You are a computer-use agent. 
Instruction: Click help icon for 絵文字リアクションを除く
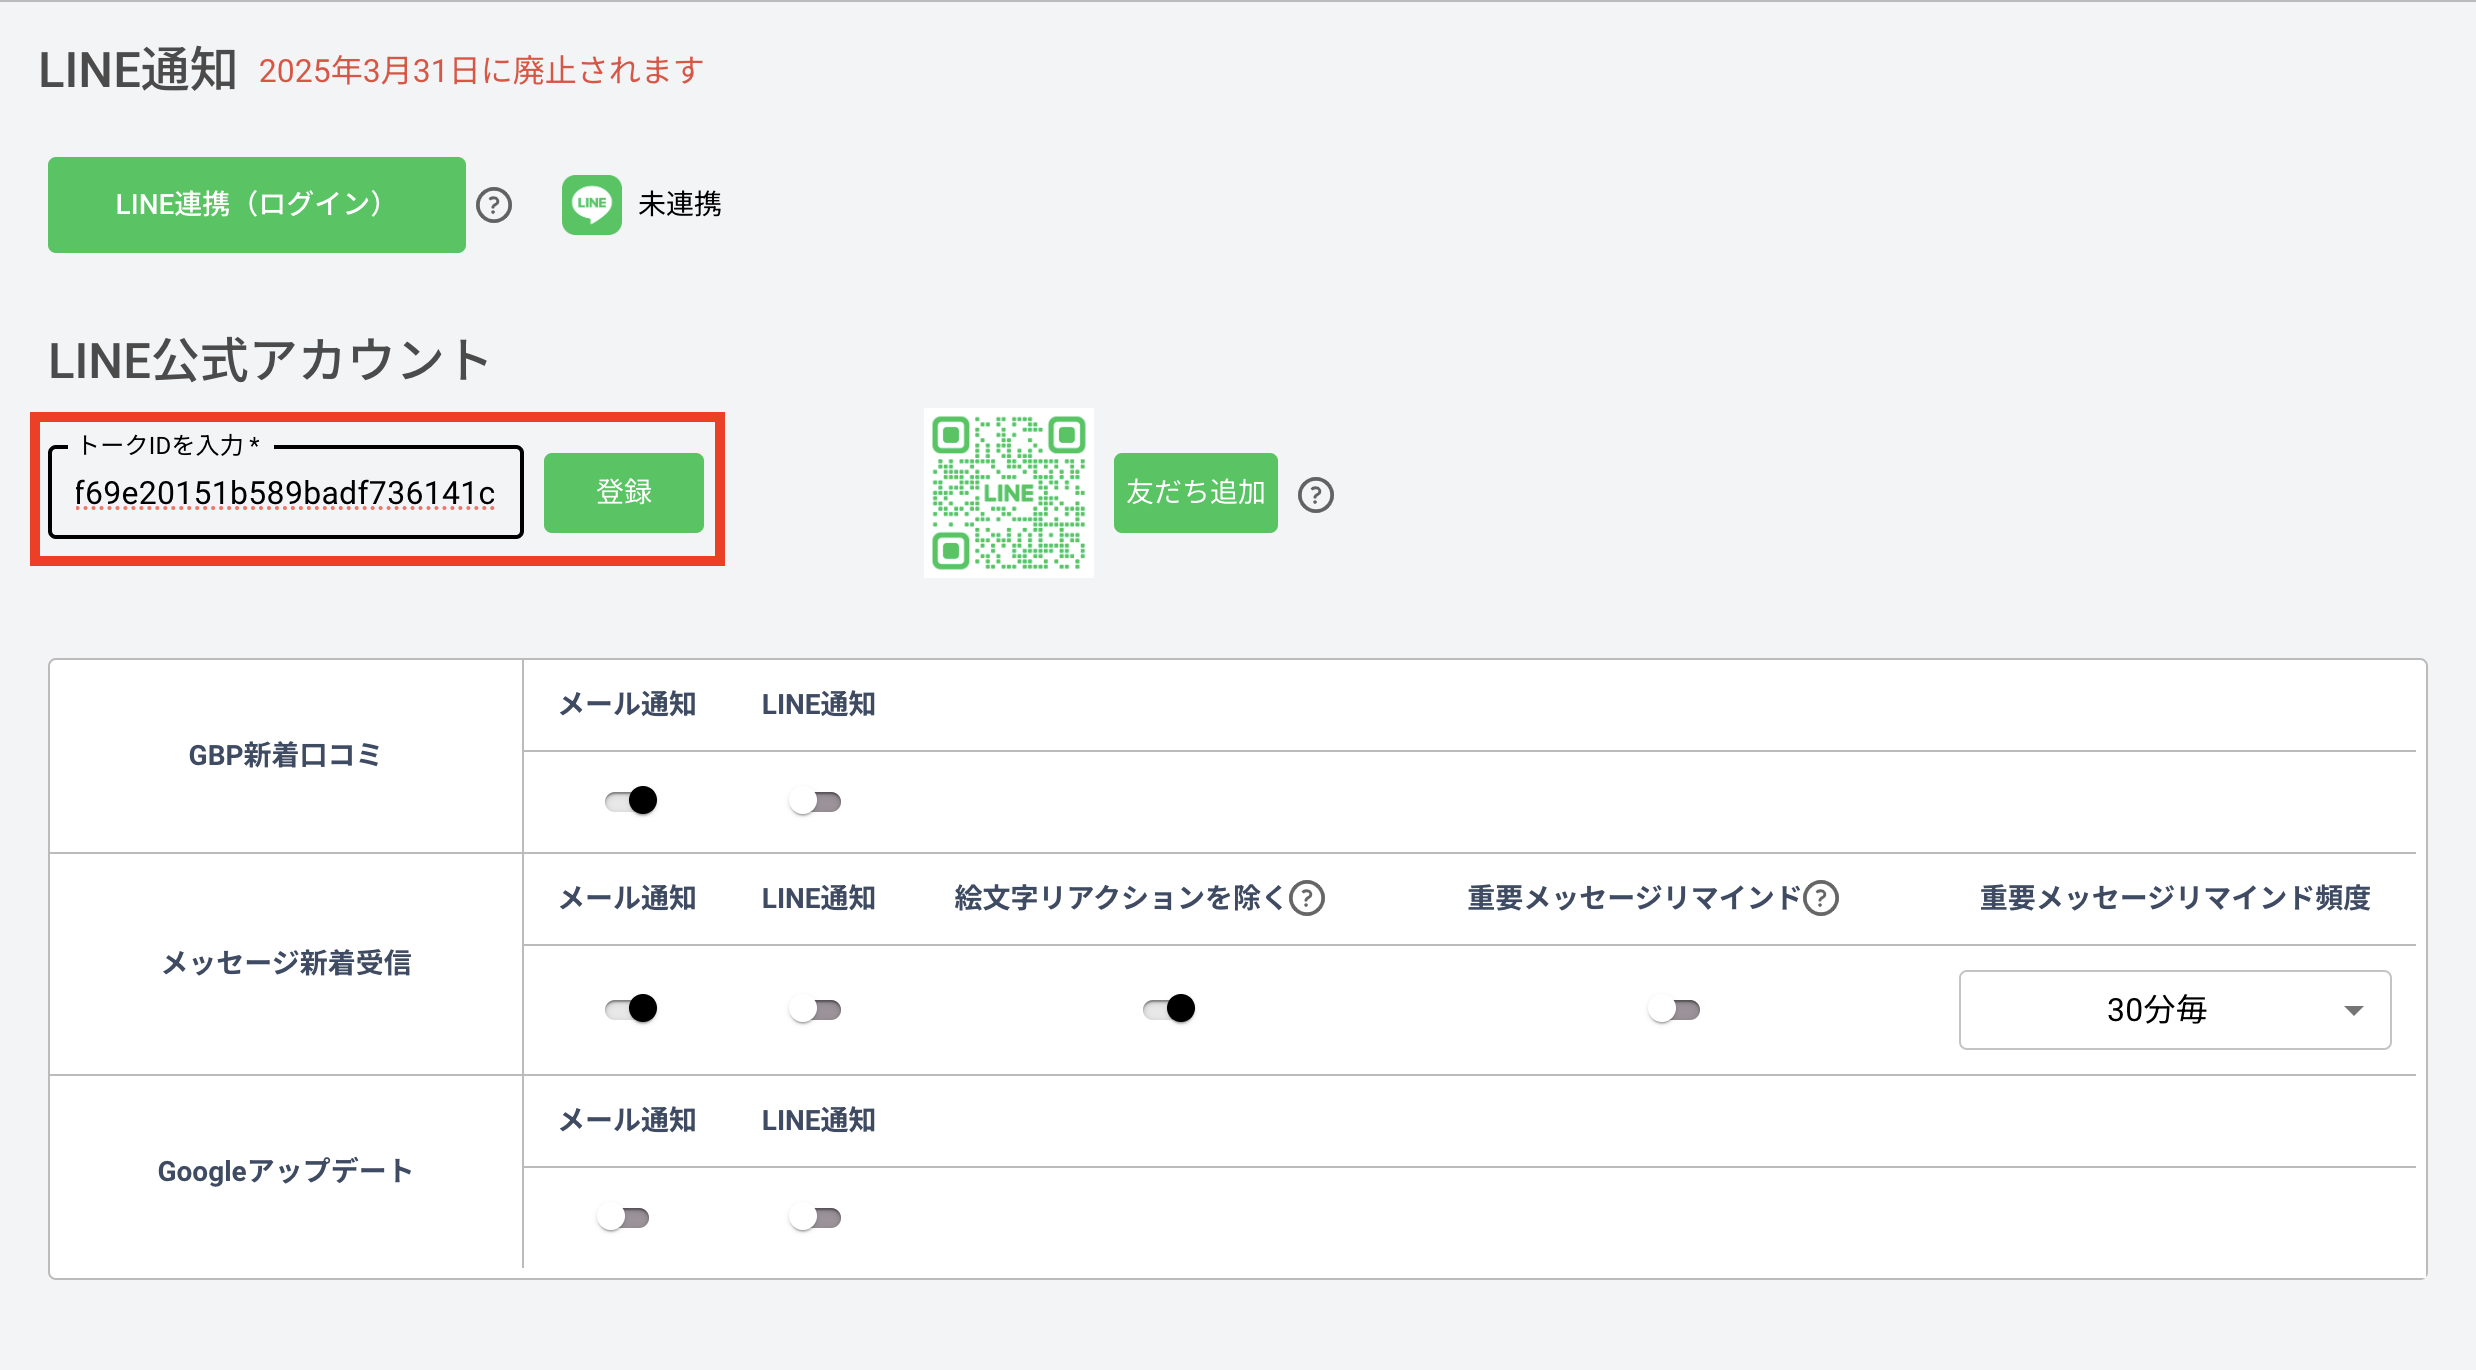tap(1307, 898)
